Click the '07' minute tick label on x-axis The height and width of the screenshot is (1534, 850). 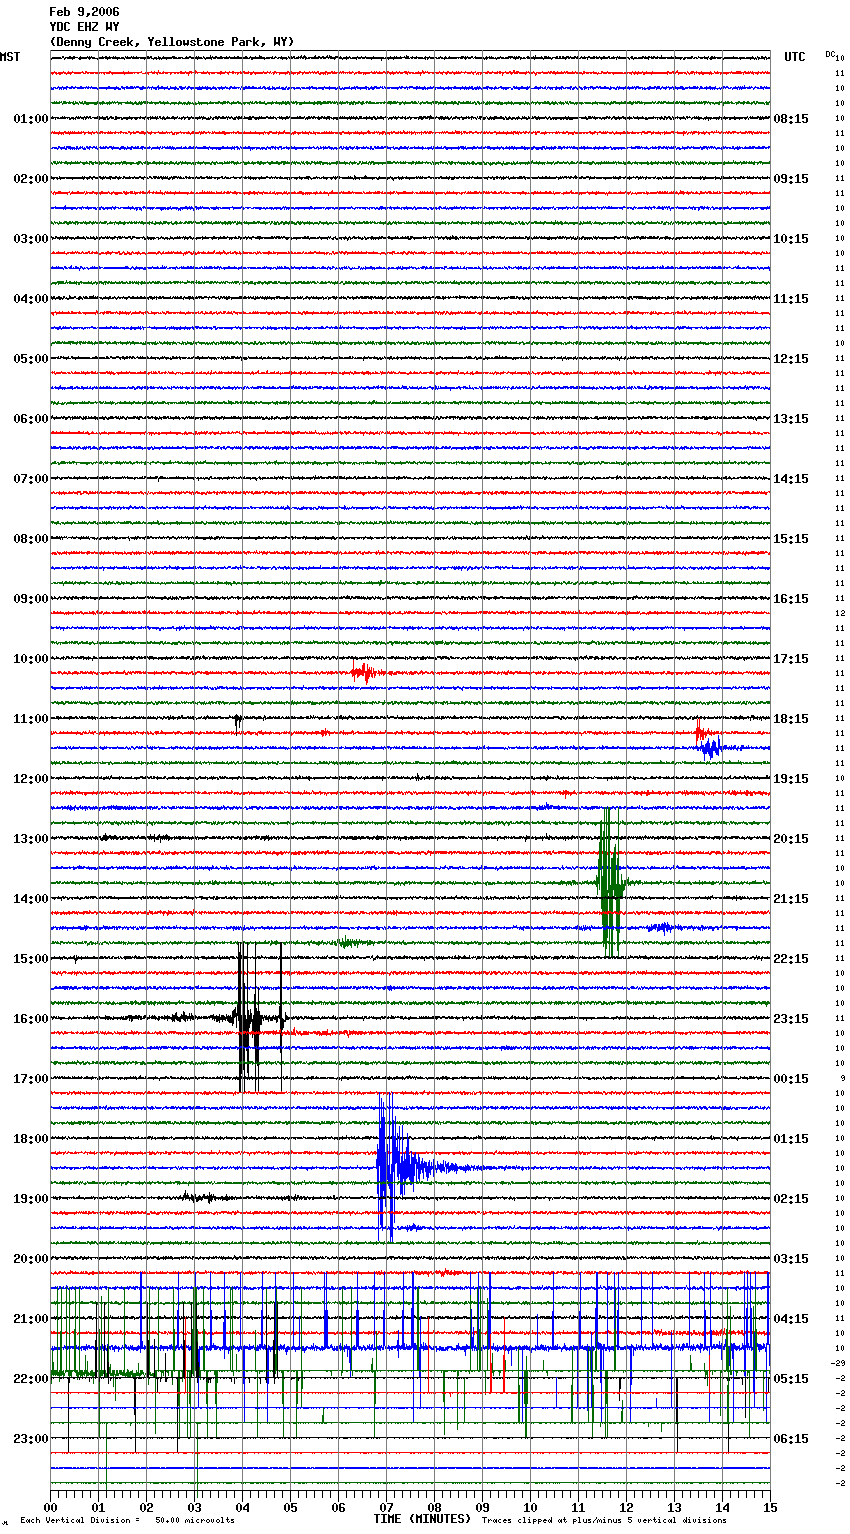[386, 1507]
